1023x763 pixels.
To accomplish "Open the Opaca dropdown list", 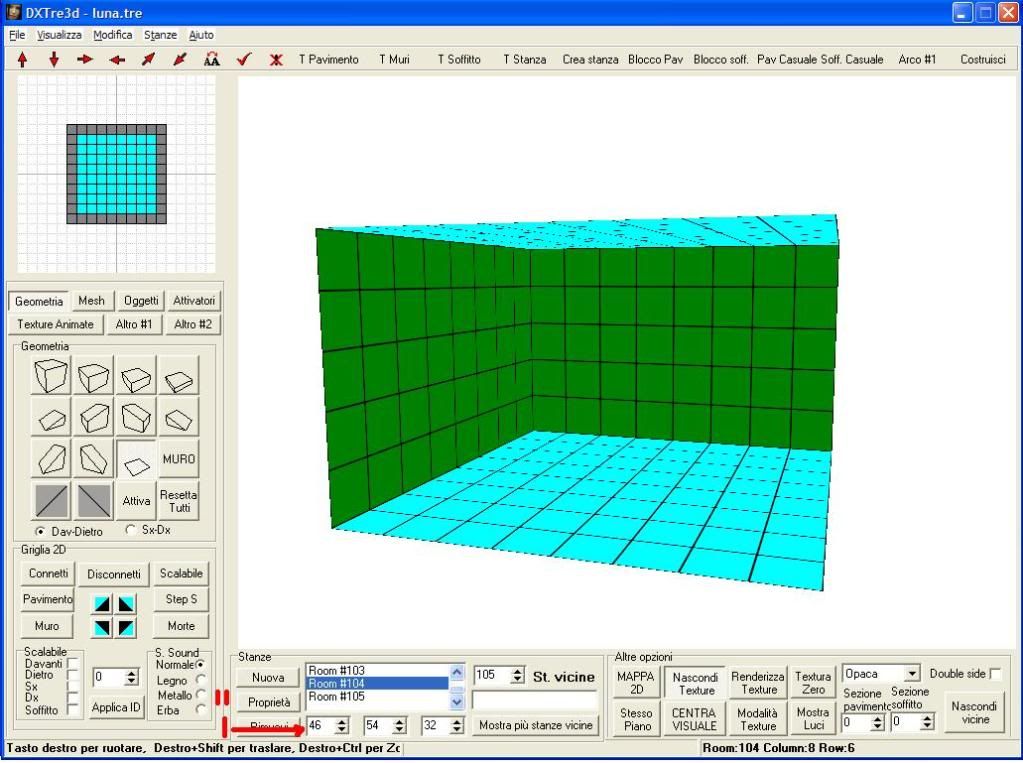I will click(911, 675).
